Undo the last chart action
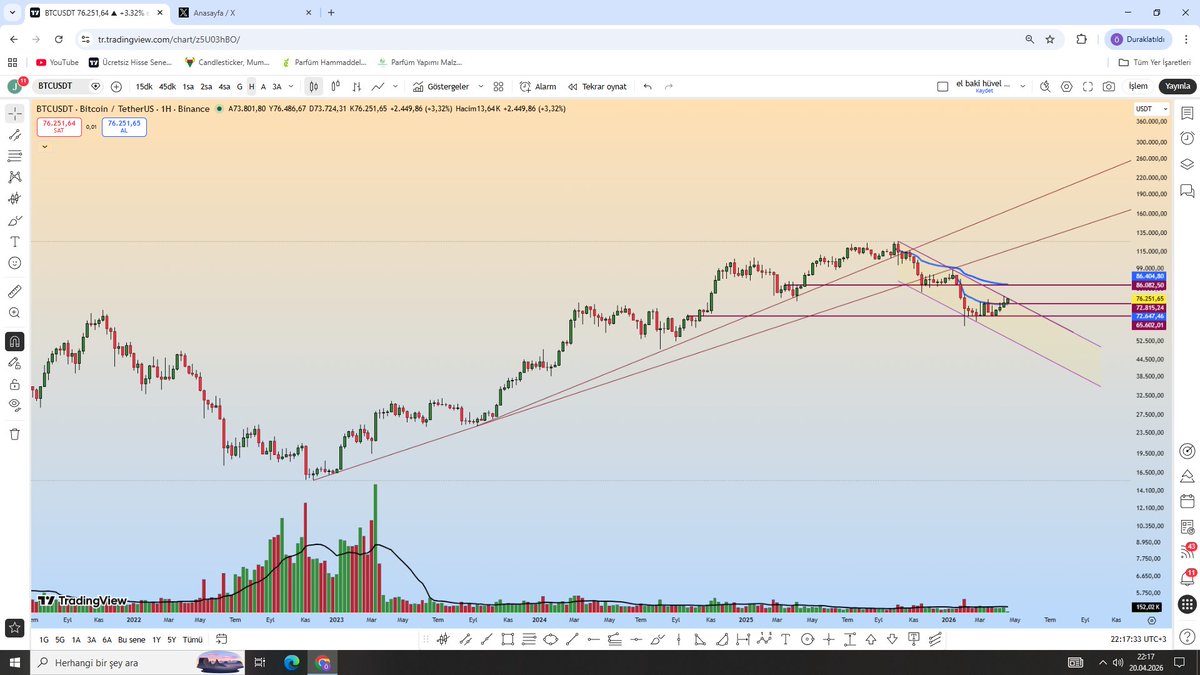Screen dimensions: 1200x675 tap(647, 87)
